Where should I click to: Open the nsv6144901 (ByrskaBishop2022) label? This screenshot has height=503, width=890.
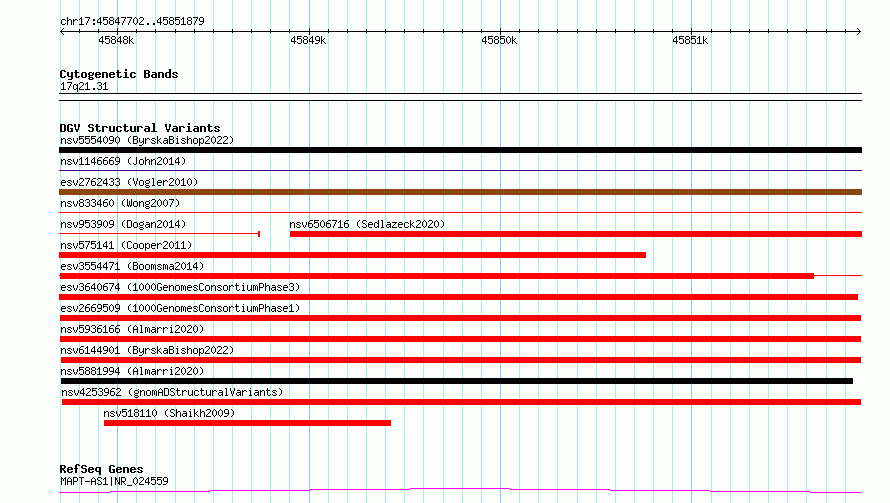coord(147,350)
